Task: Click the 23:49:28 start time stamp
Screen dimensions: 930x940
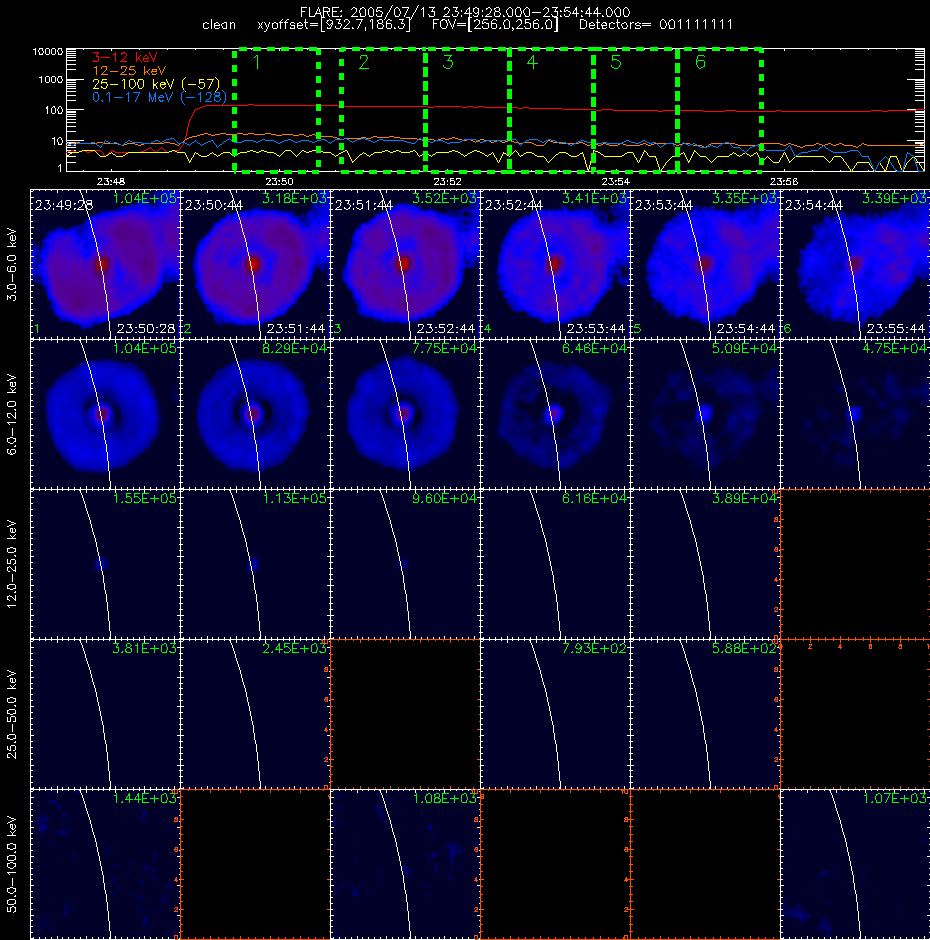Action: pyautogui.click(x=64, y=205)
